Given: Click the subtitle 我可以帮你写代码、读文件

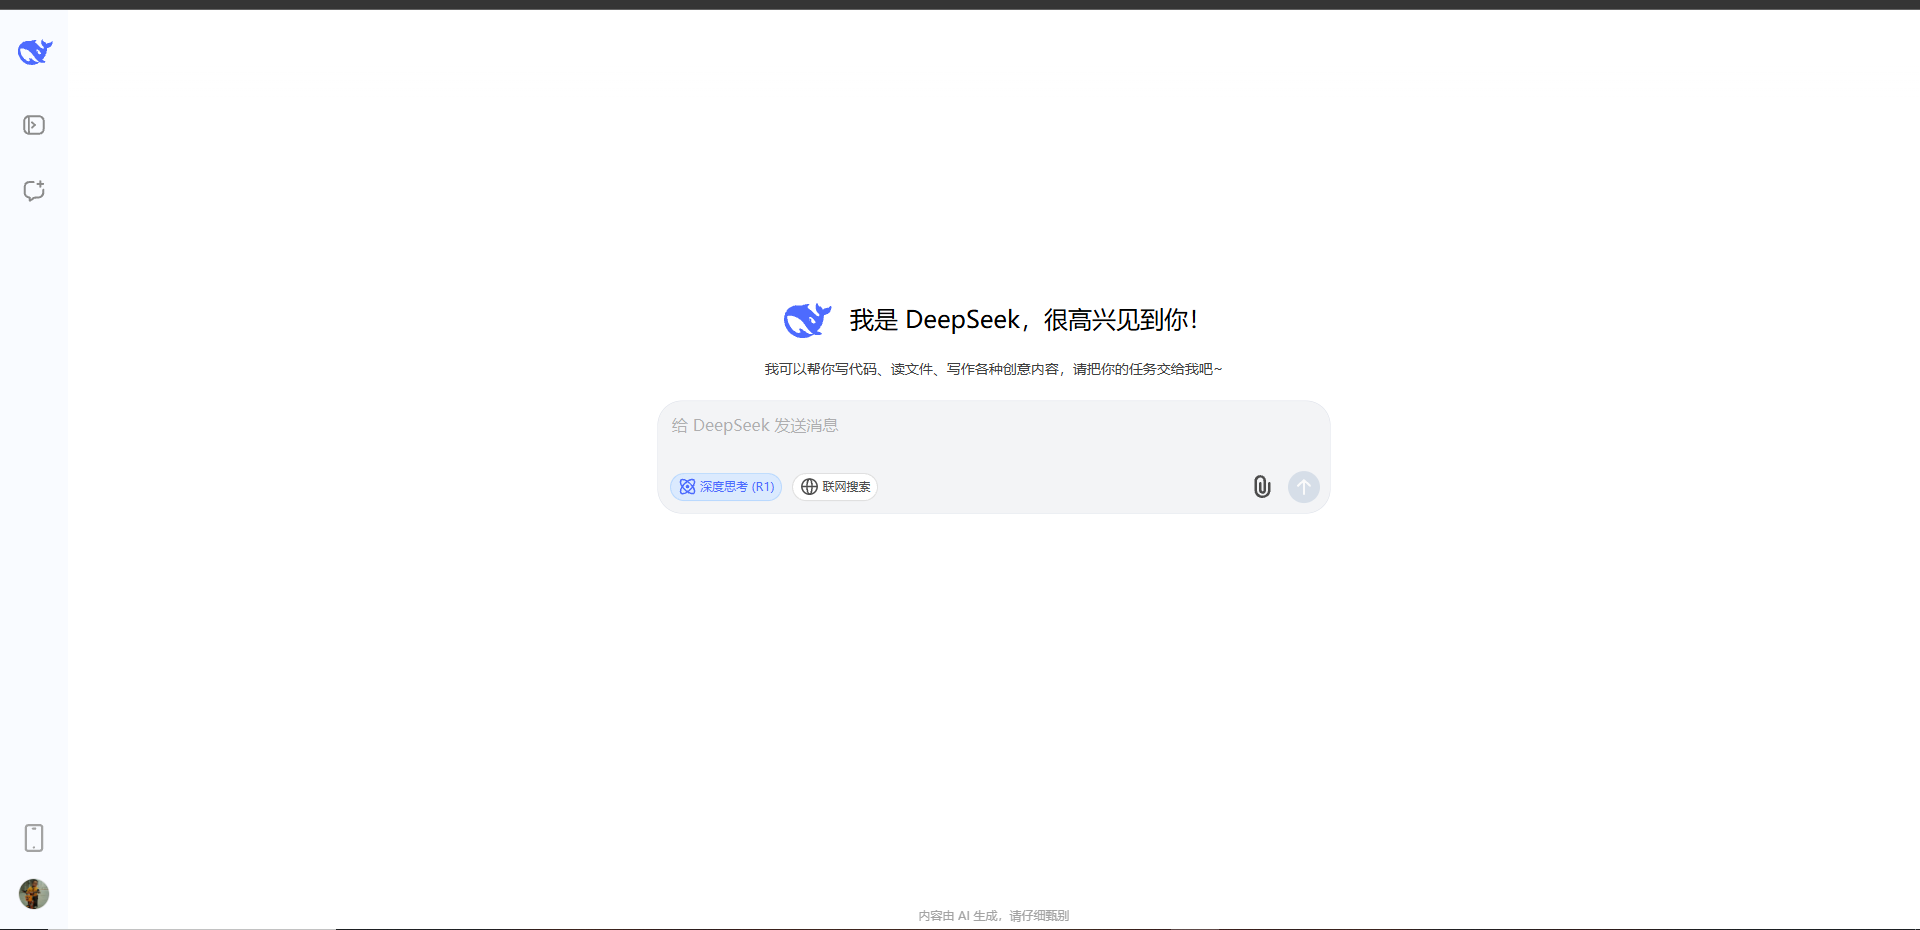Looking at the screenshot, I should (848, 369).
